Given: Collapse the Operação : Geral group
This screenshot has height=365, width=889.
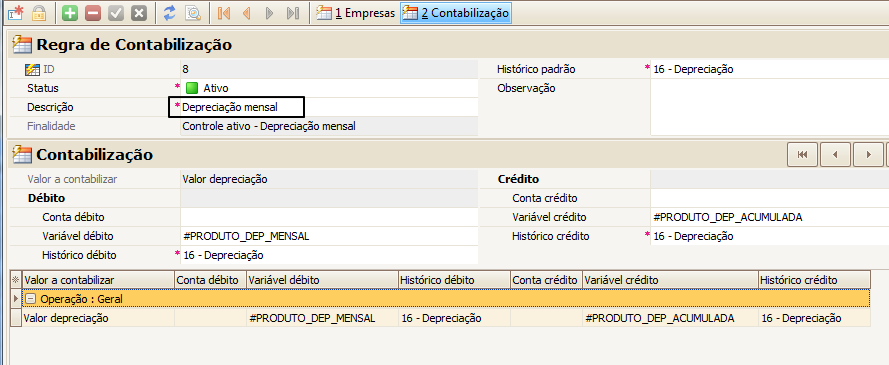Looking at the screenshot, I should point(32,299).
